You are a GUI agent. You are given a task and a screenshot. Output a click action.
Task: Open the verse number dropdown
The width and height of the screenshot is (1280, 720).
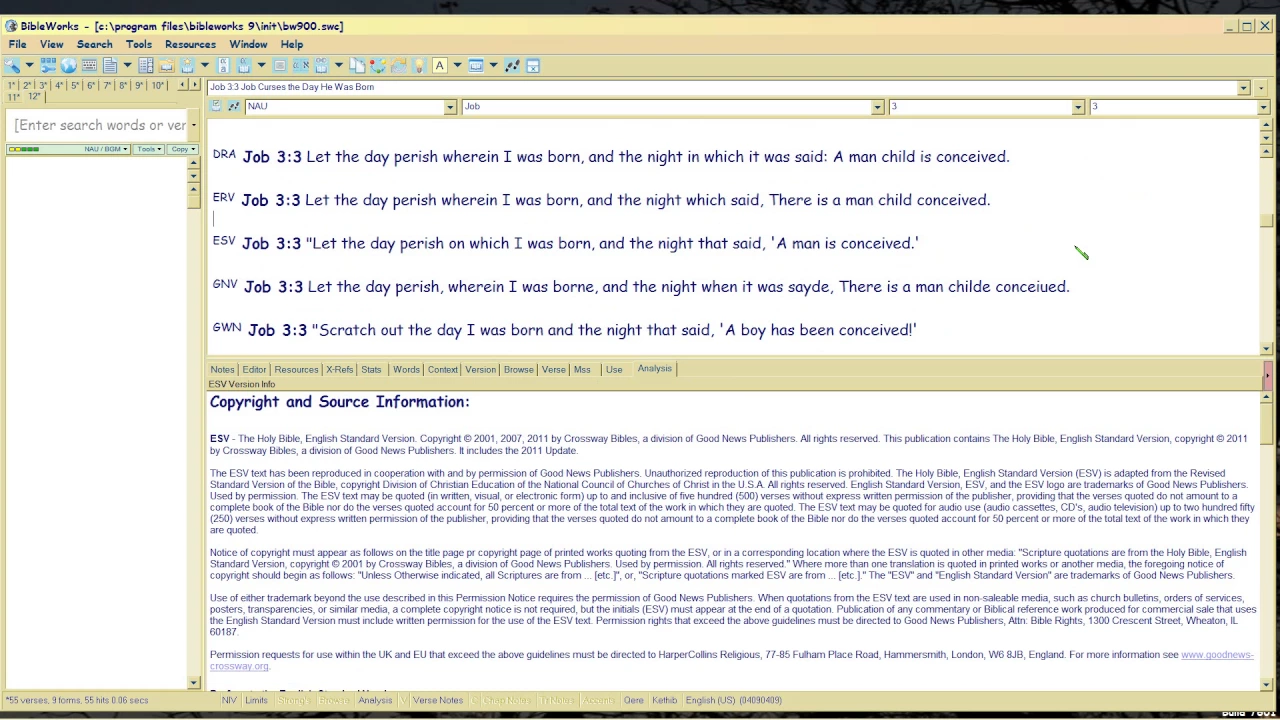coord(1263,107)
